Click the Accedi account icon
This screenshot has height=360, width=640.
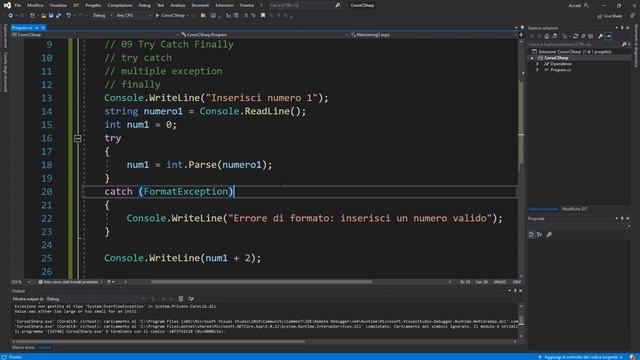[586, 5]
